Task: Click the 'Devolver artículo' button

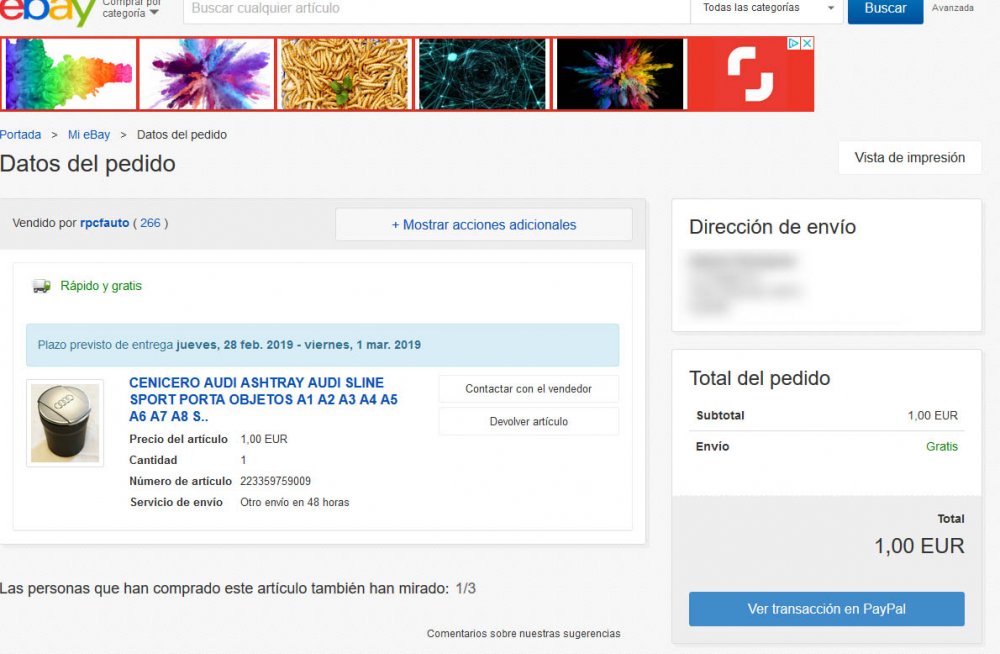Action: (529, 421)
